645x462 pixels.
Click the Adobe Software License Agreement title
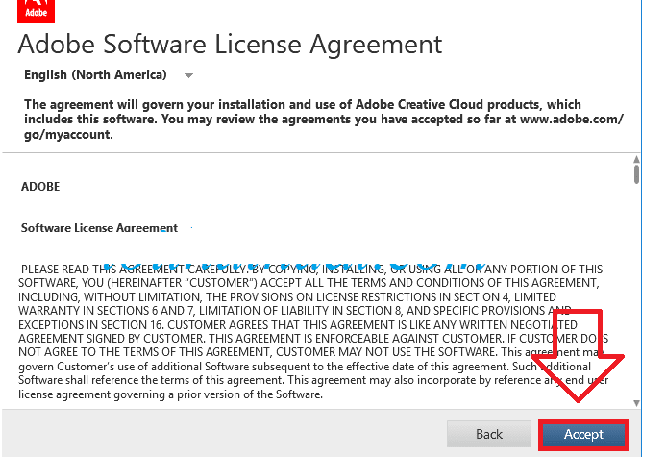point(230,45)
